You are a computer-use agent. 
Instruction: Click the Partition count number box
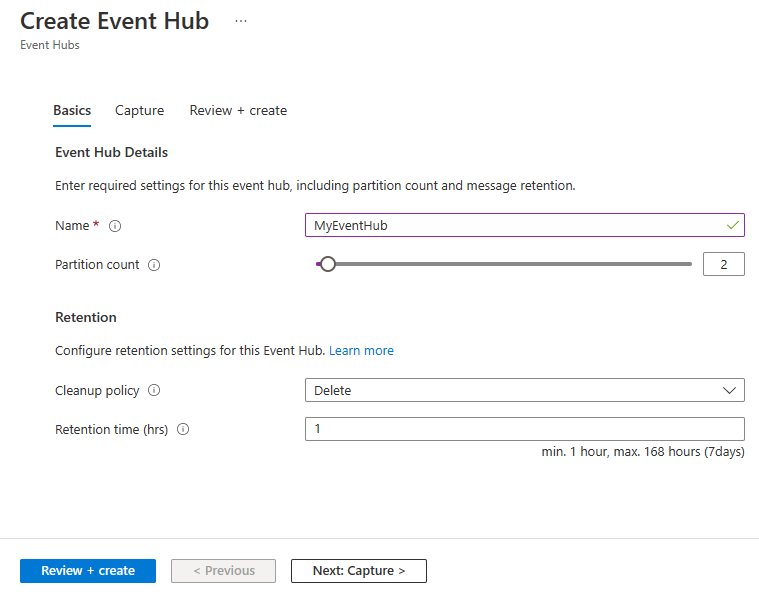point(723,264)
